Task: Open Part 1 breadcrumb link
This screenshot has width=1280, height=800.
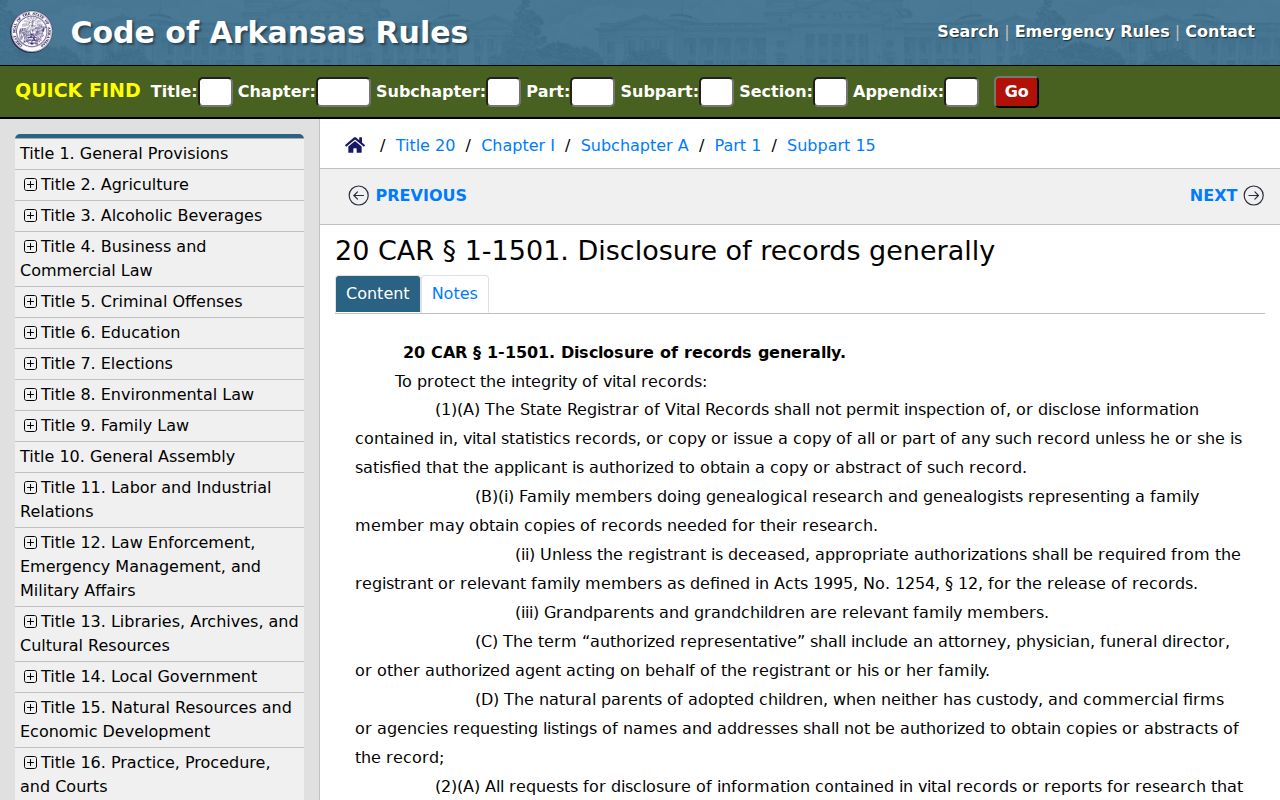Action: (738, 145)
